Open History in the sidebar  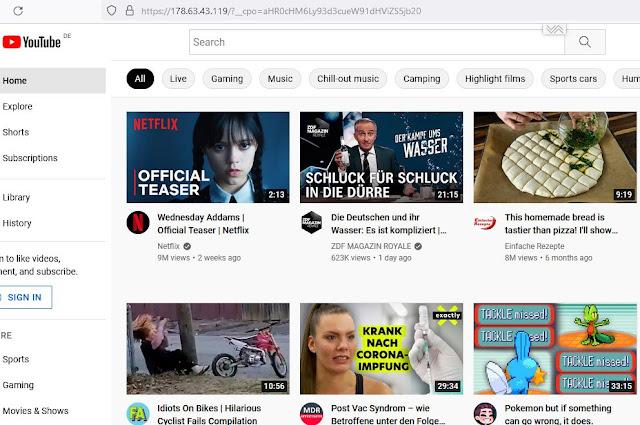point(53,223)
